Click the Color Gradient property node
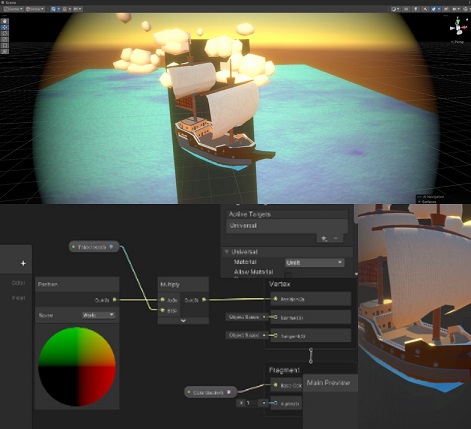The width and height of the screenshot is (471, 429). [210, 392]
